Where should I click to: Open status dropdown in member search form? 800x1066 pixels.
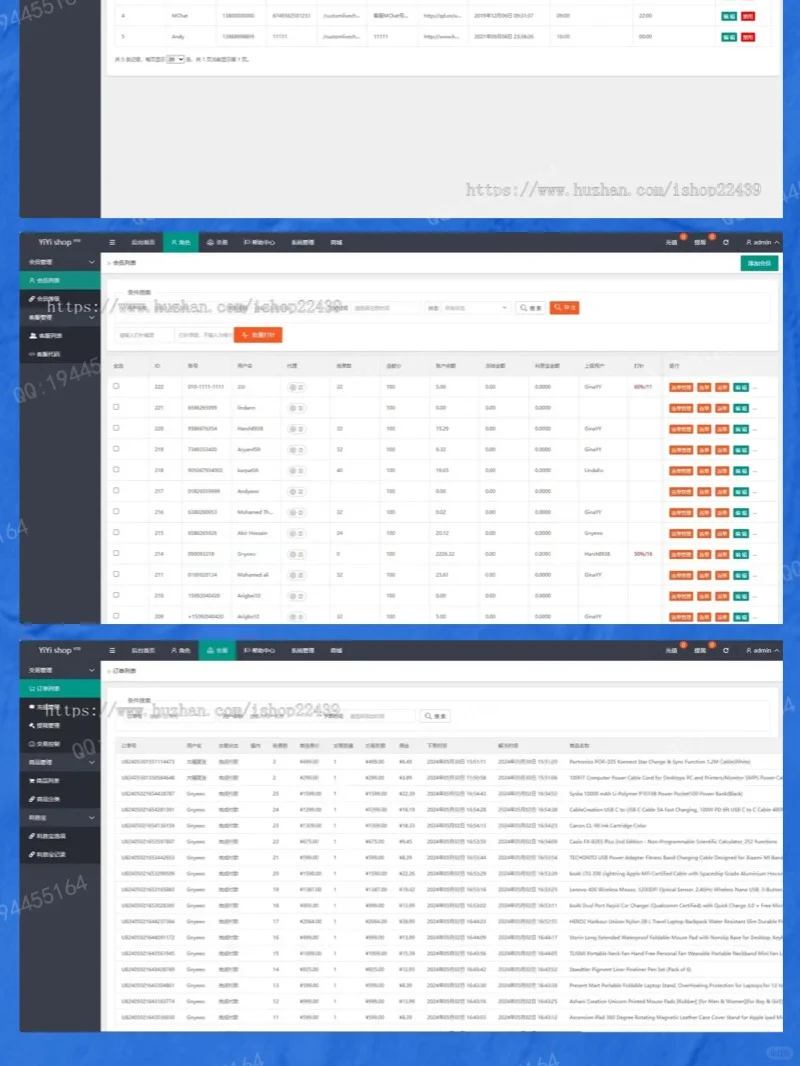point(475,308)
